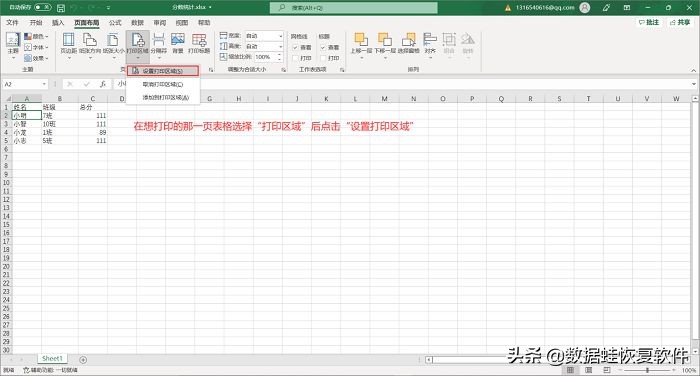This screenshot has height=376, width=700.
Task: Click the 背景 (Background) button
Action: click(178, 43)
